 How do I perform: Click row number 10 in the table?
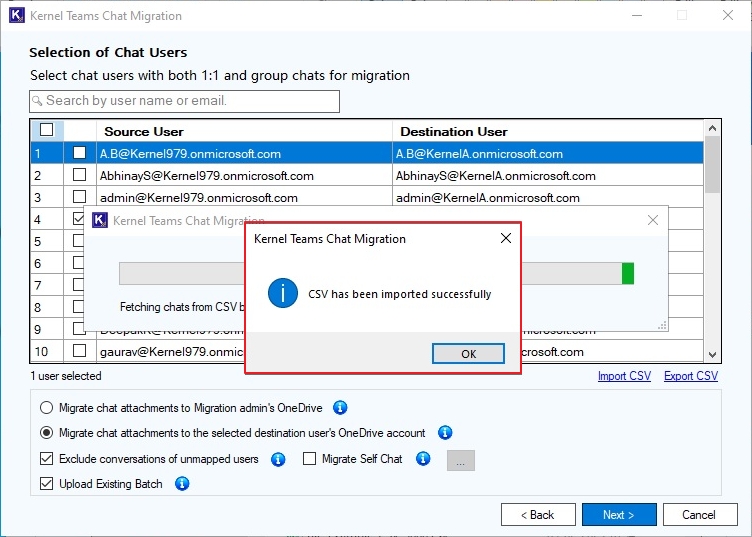pos(47,351)
